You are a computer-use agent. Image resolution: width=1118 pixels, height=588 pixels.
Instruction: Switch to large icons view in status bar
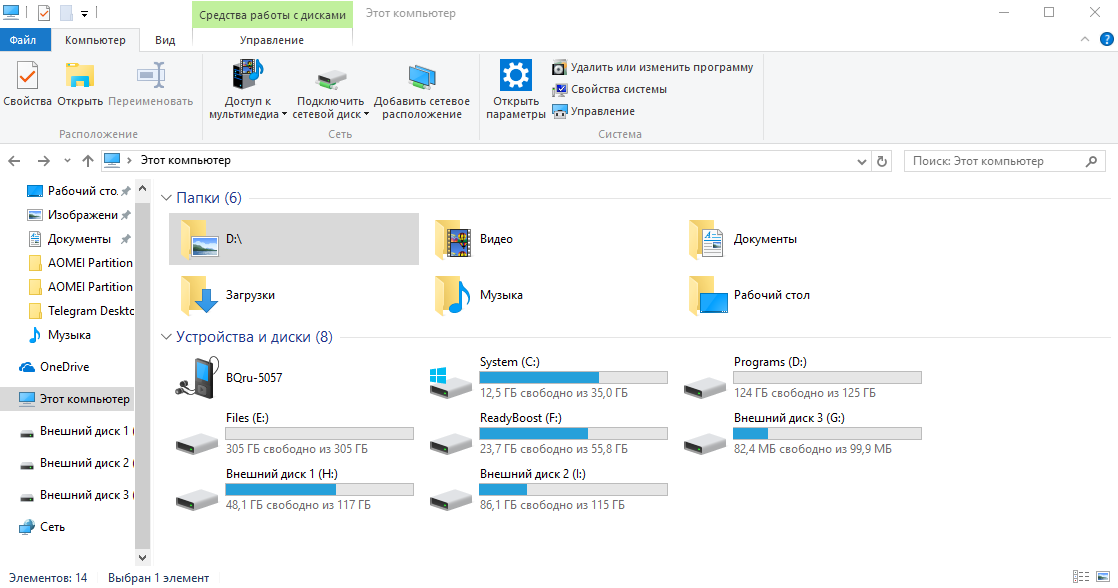click(x=1103, y=577)
